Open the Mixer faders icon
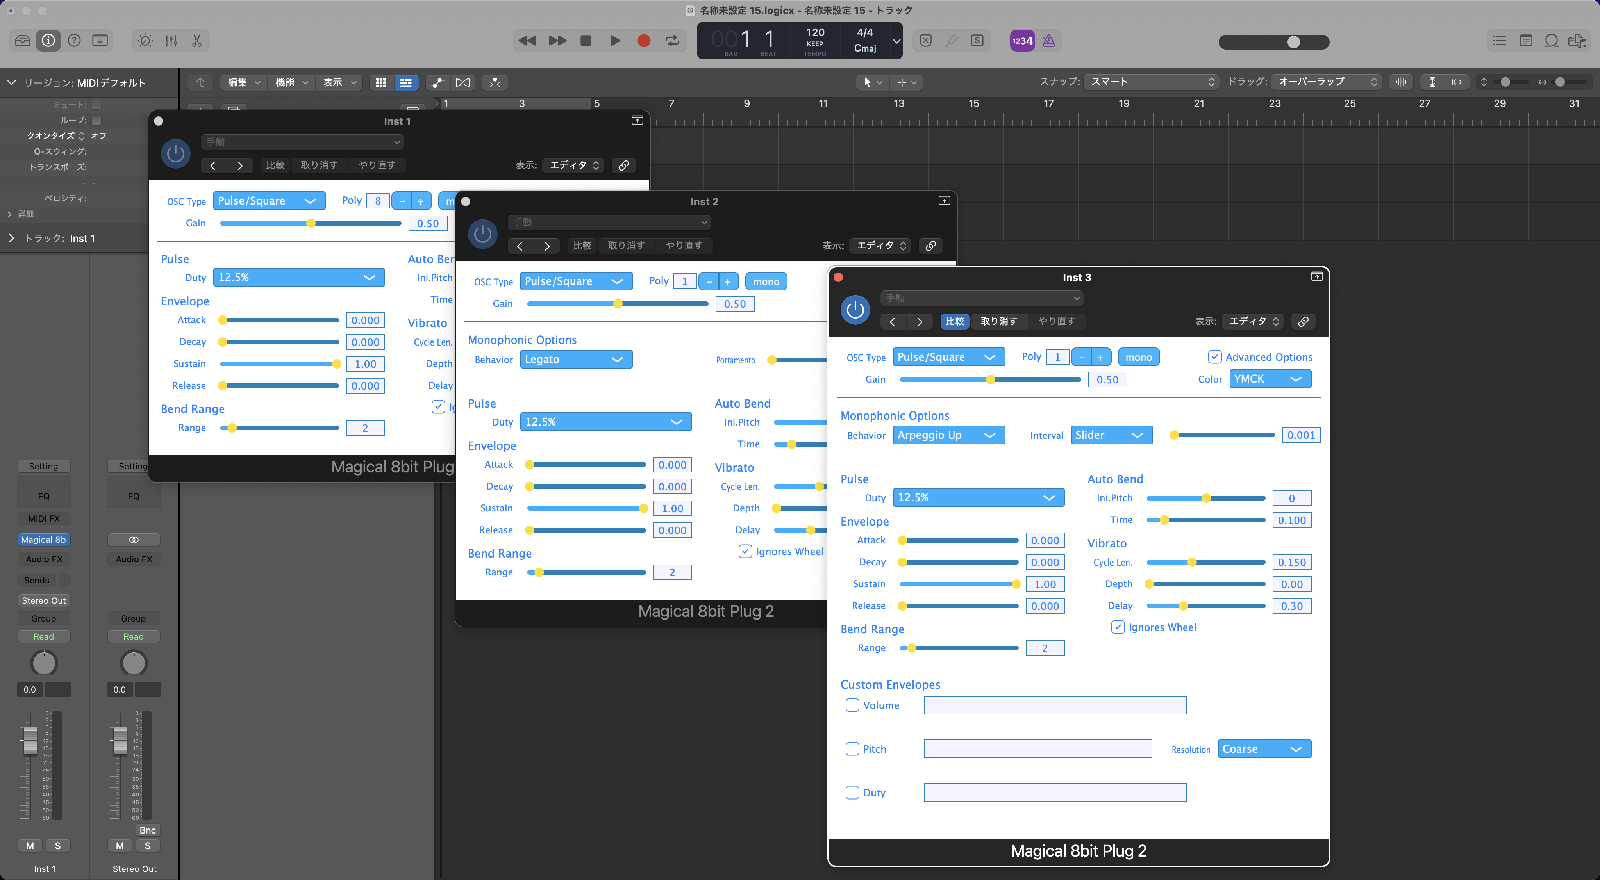This screenshot has width=1600, height=880. tap(171, 41)
